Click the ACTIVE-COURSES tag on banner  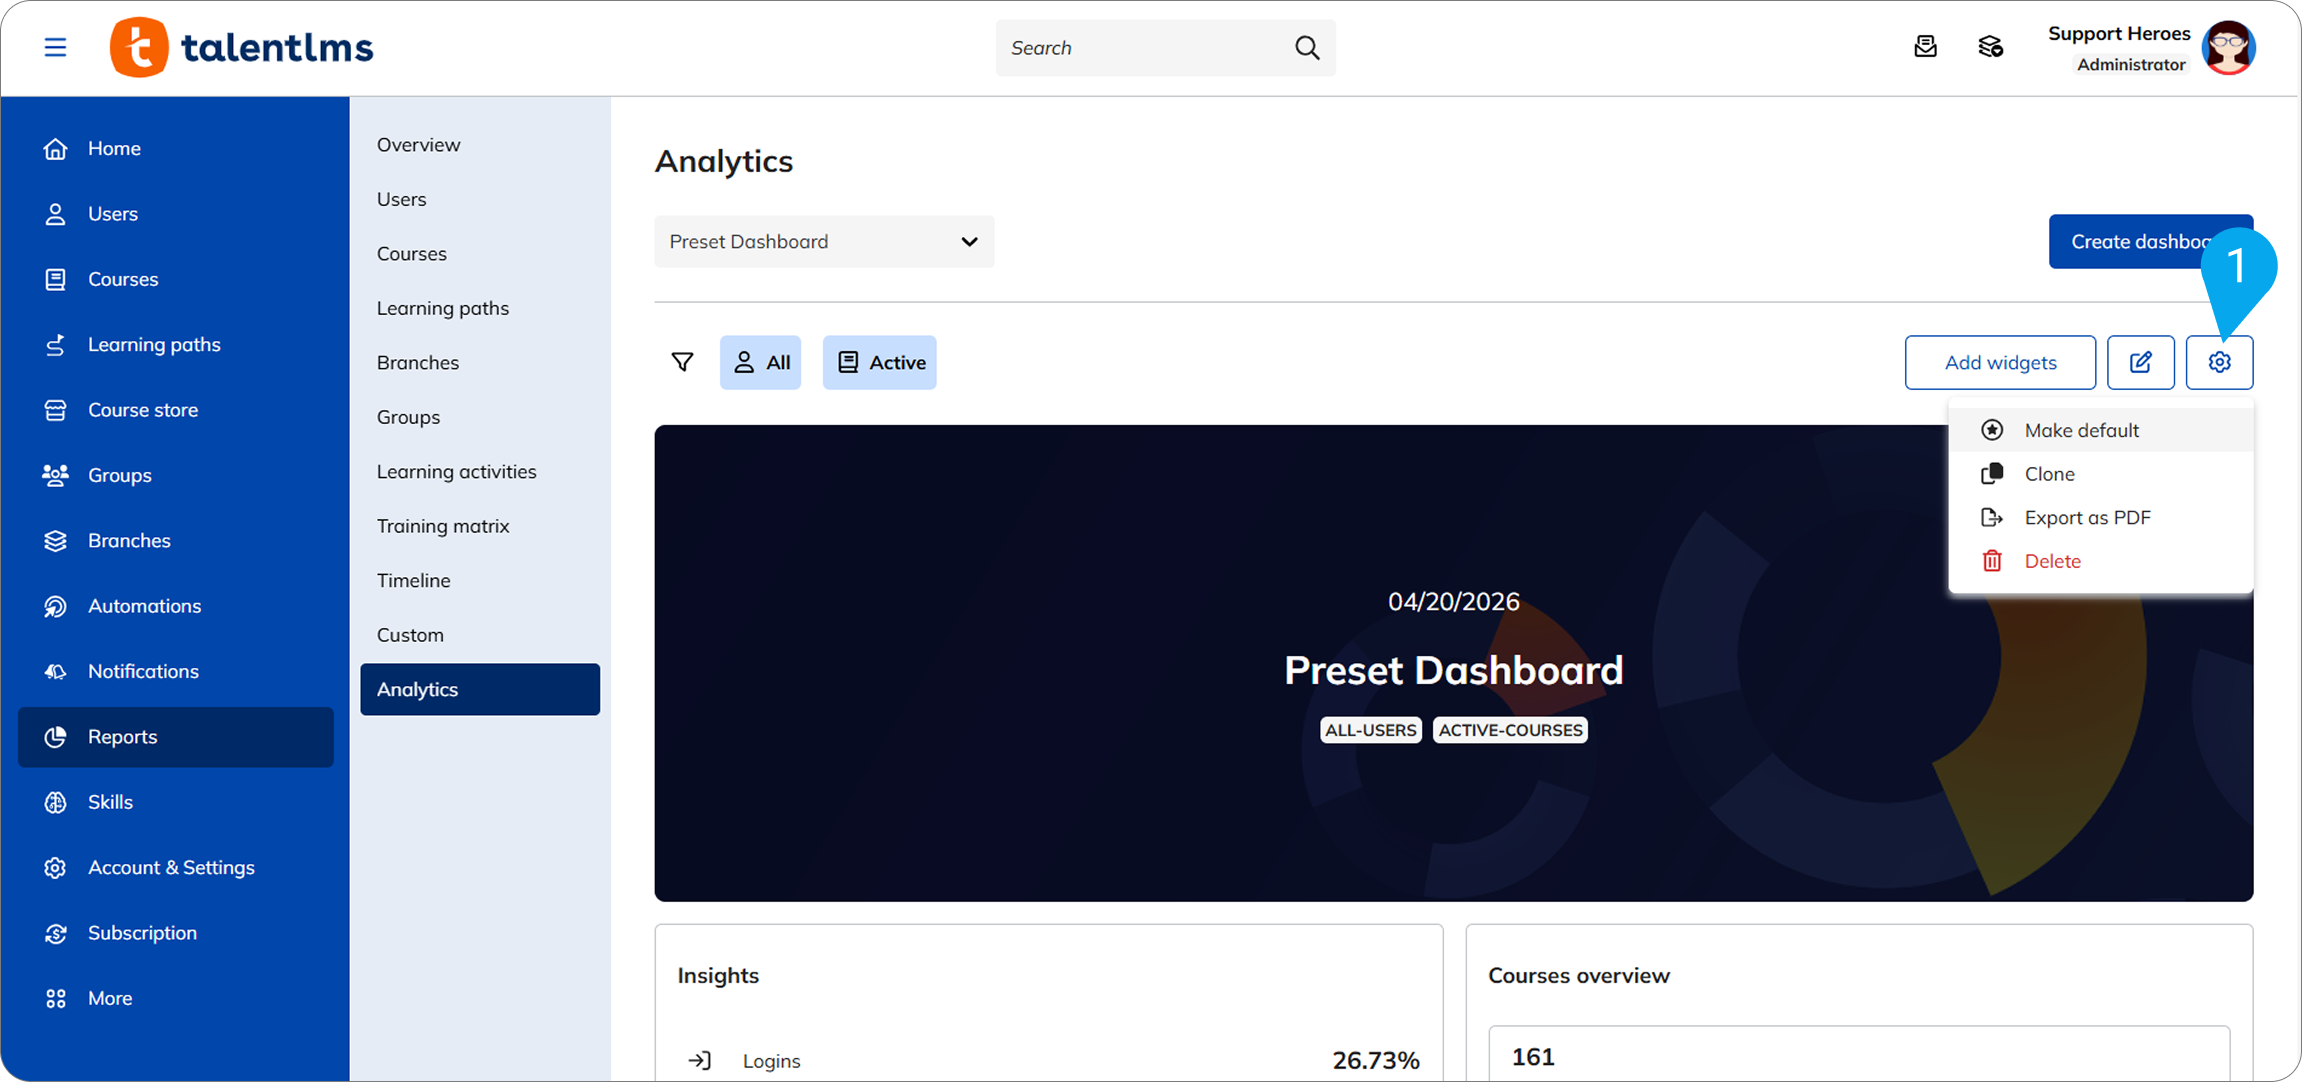pyautogui.click(x=1510, y=730)
